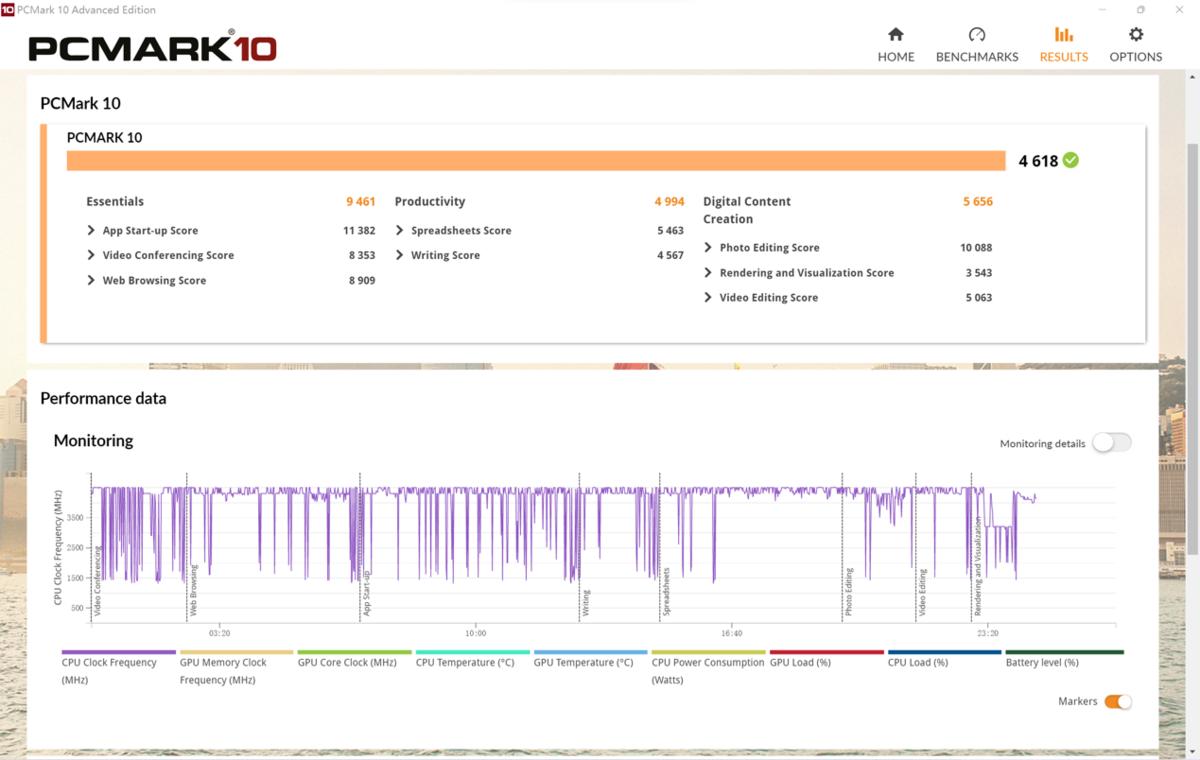Expand Rendering and Visualization Score
This screenshot has height=760, width=1200.
click(x=708, y=273)
